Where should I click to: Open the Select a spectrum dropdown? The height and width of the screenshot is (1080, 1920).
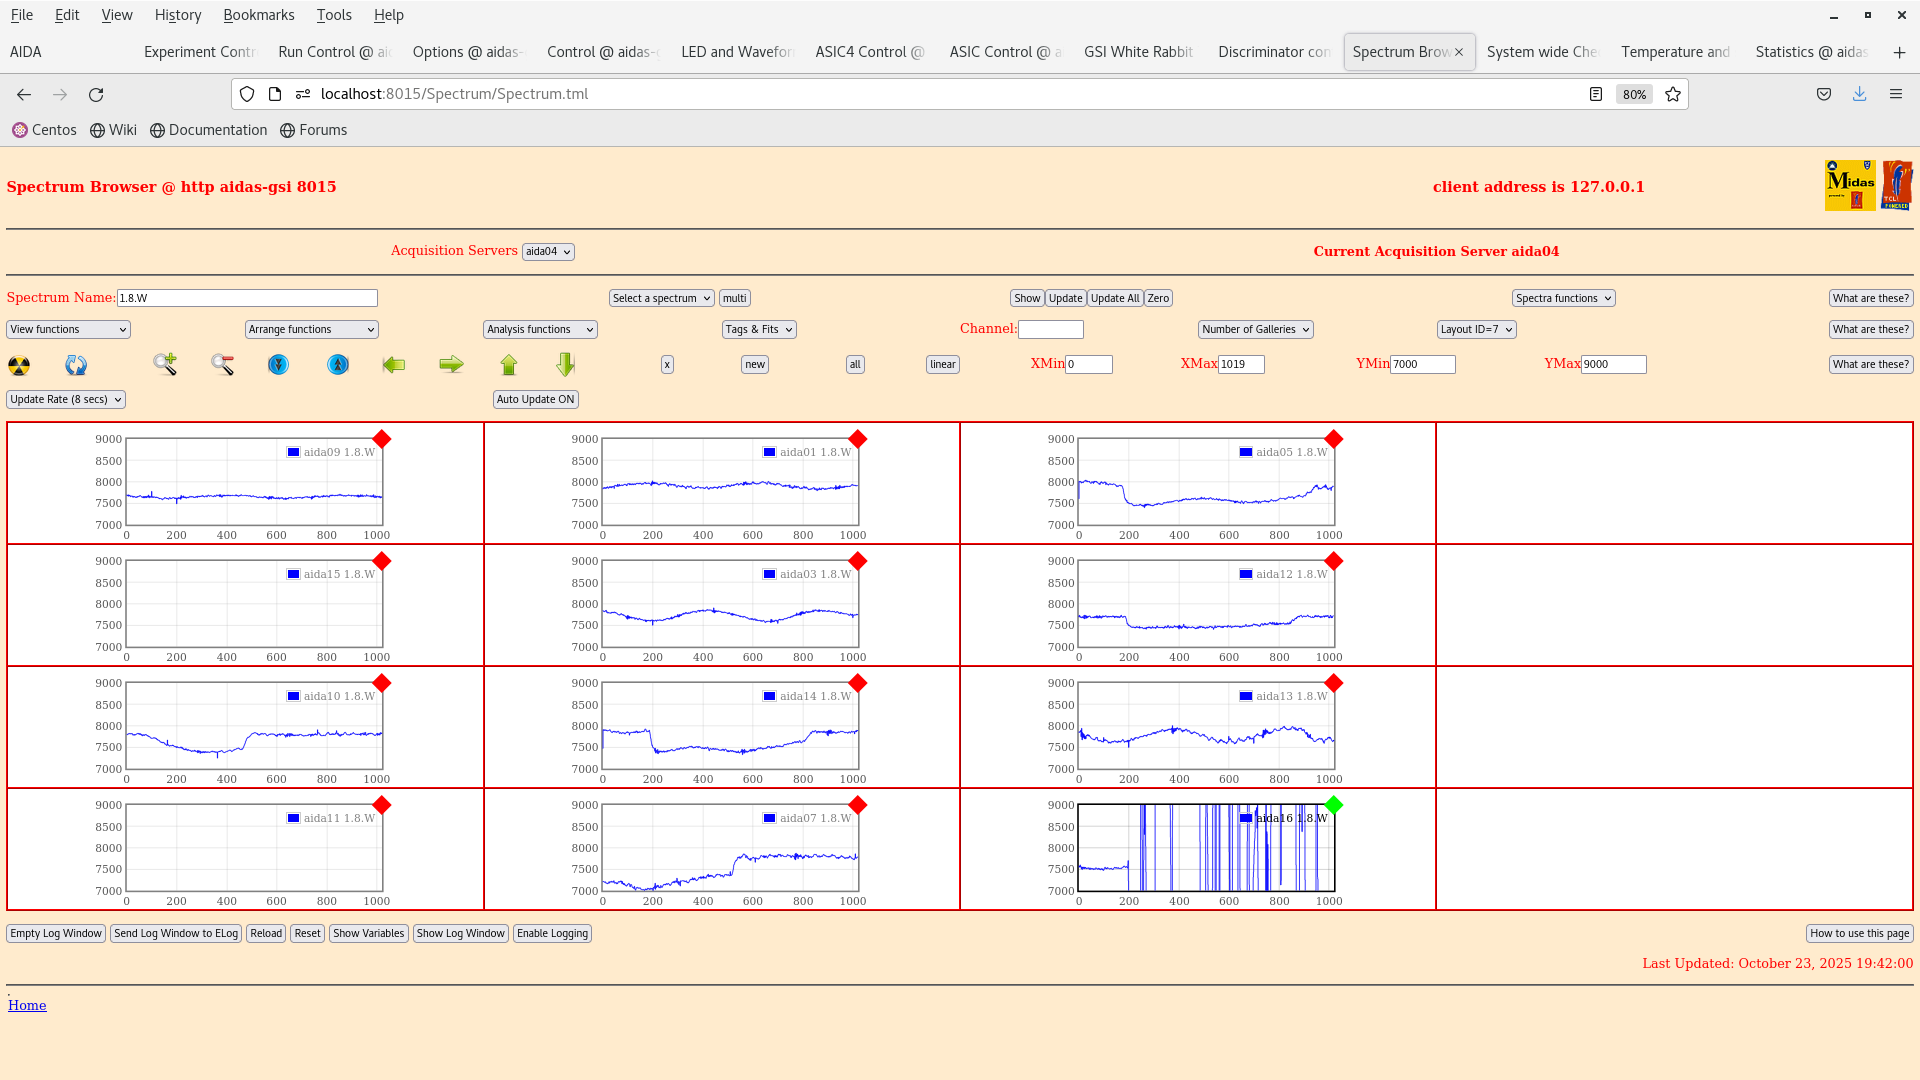click(661, 298)
